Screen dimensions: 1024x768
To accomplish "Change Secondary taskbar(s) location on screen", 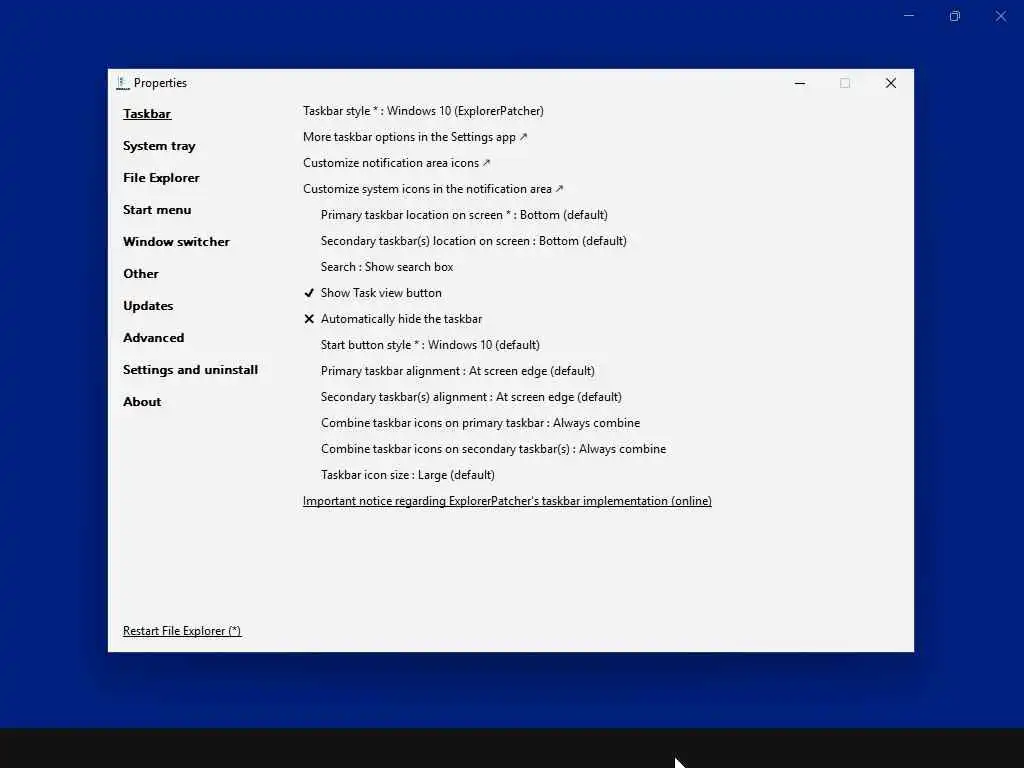I will (473, 241).
